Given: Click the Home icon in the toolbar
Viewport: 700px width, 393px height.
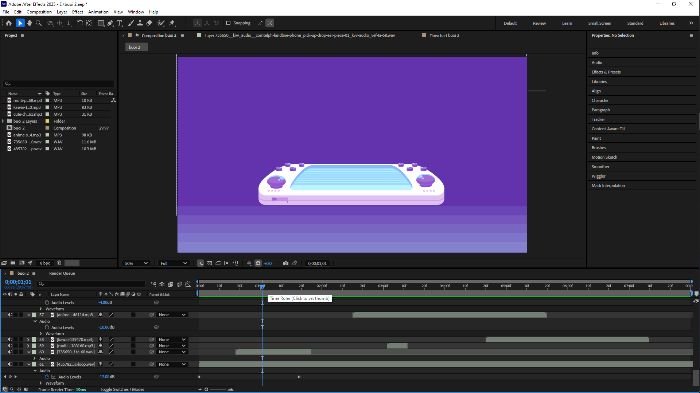Looking at the screenshot, I should point(8,23).
